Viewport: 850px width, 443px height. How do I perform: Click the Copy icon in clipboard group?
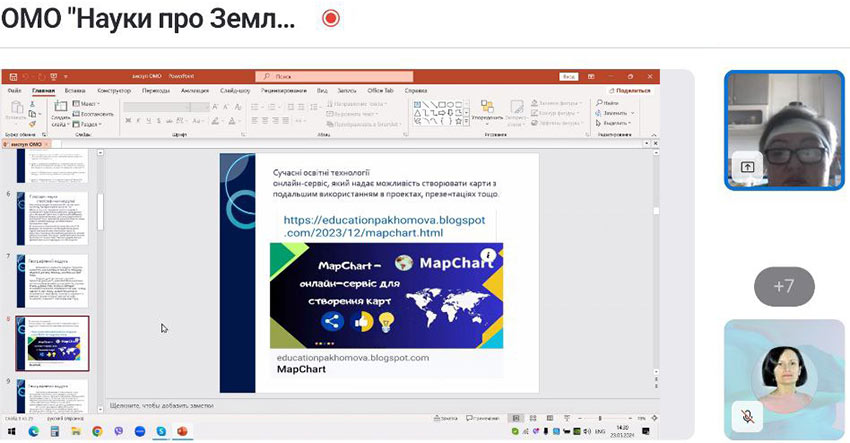pos(33,114)
